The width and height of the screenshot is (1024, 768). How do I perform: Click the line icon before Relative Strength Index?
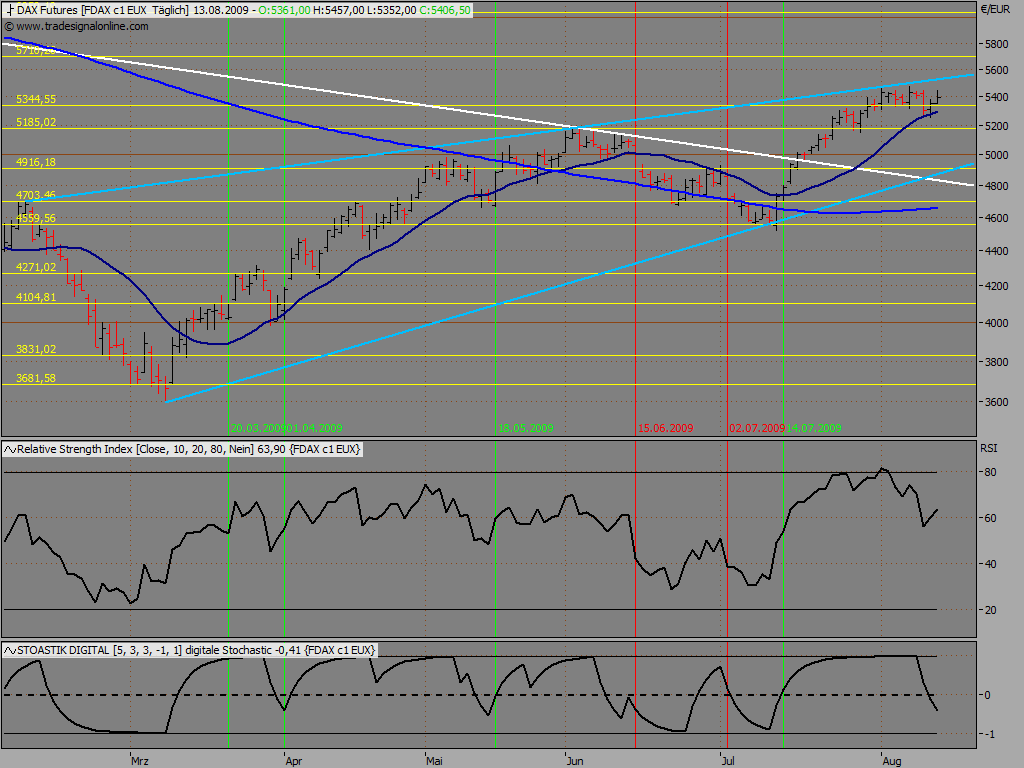10,449
